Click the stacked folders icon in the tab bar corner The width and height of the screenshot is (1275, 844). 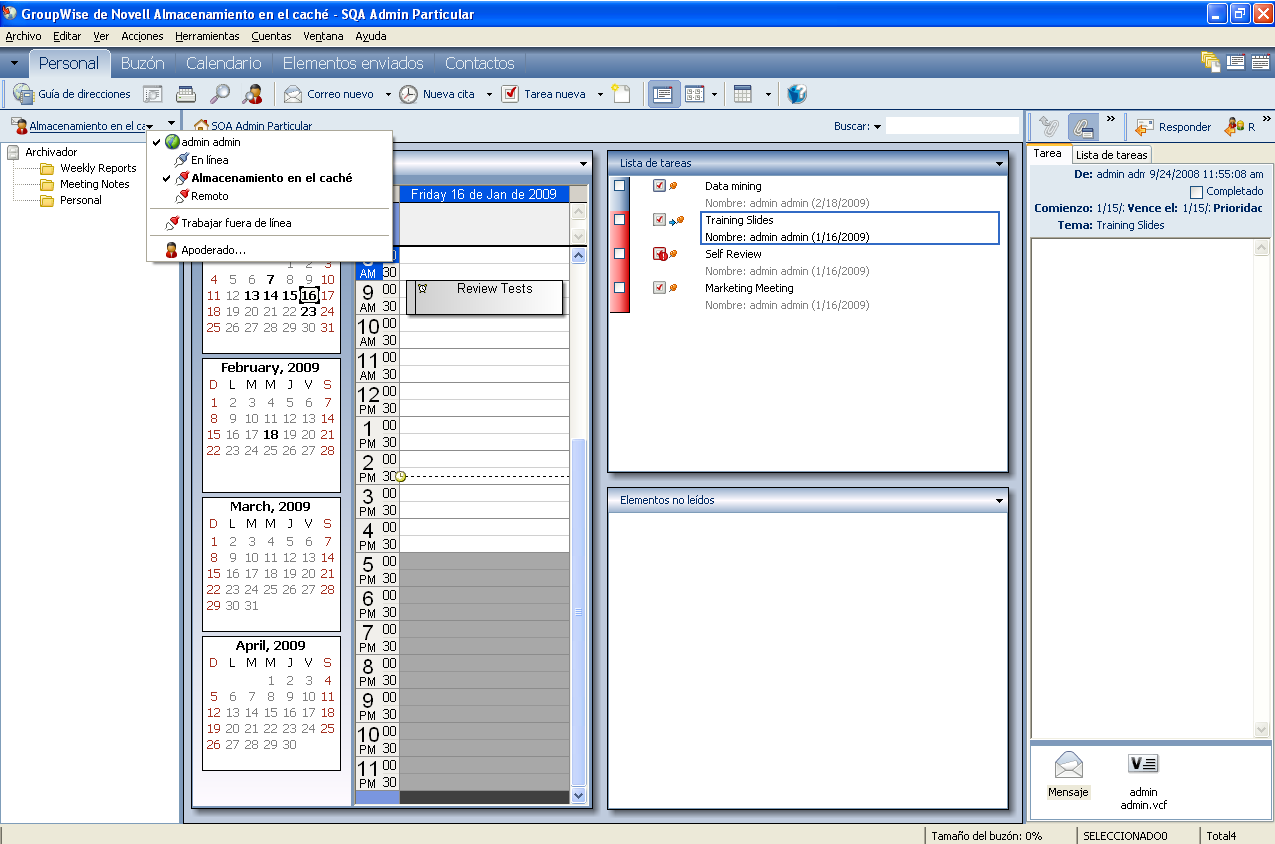(x=1211, y=62)
